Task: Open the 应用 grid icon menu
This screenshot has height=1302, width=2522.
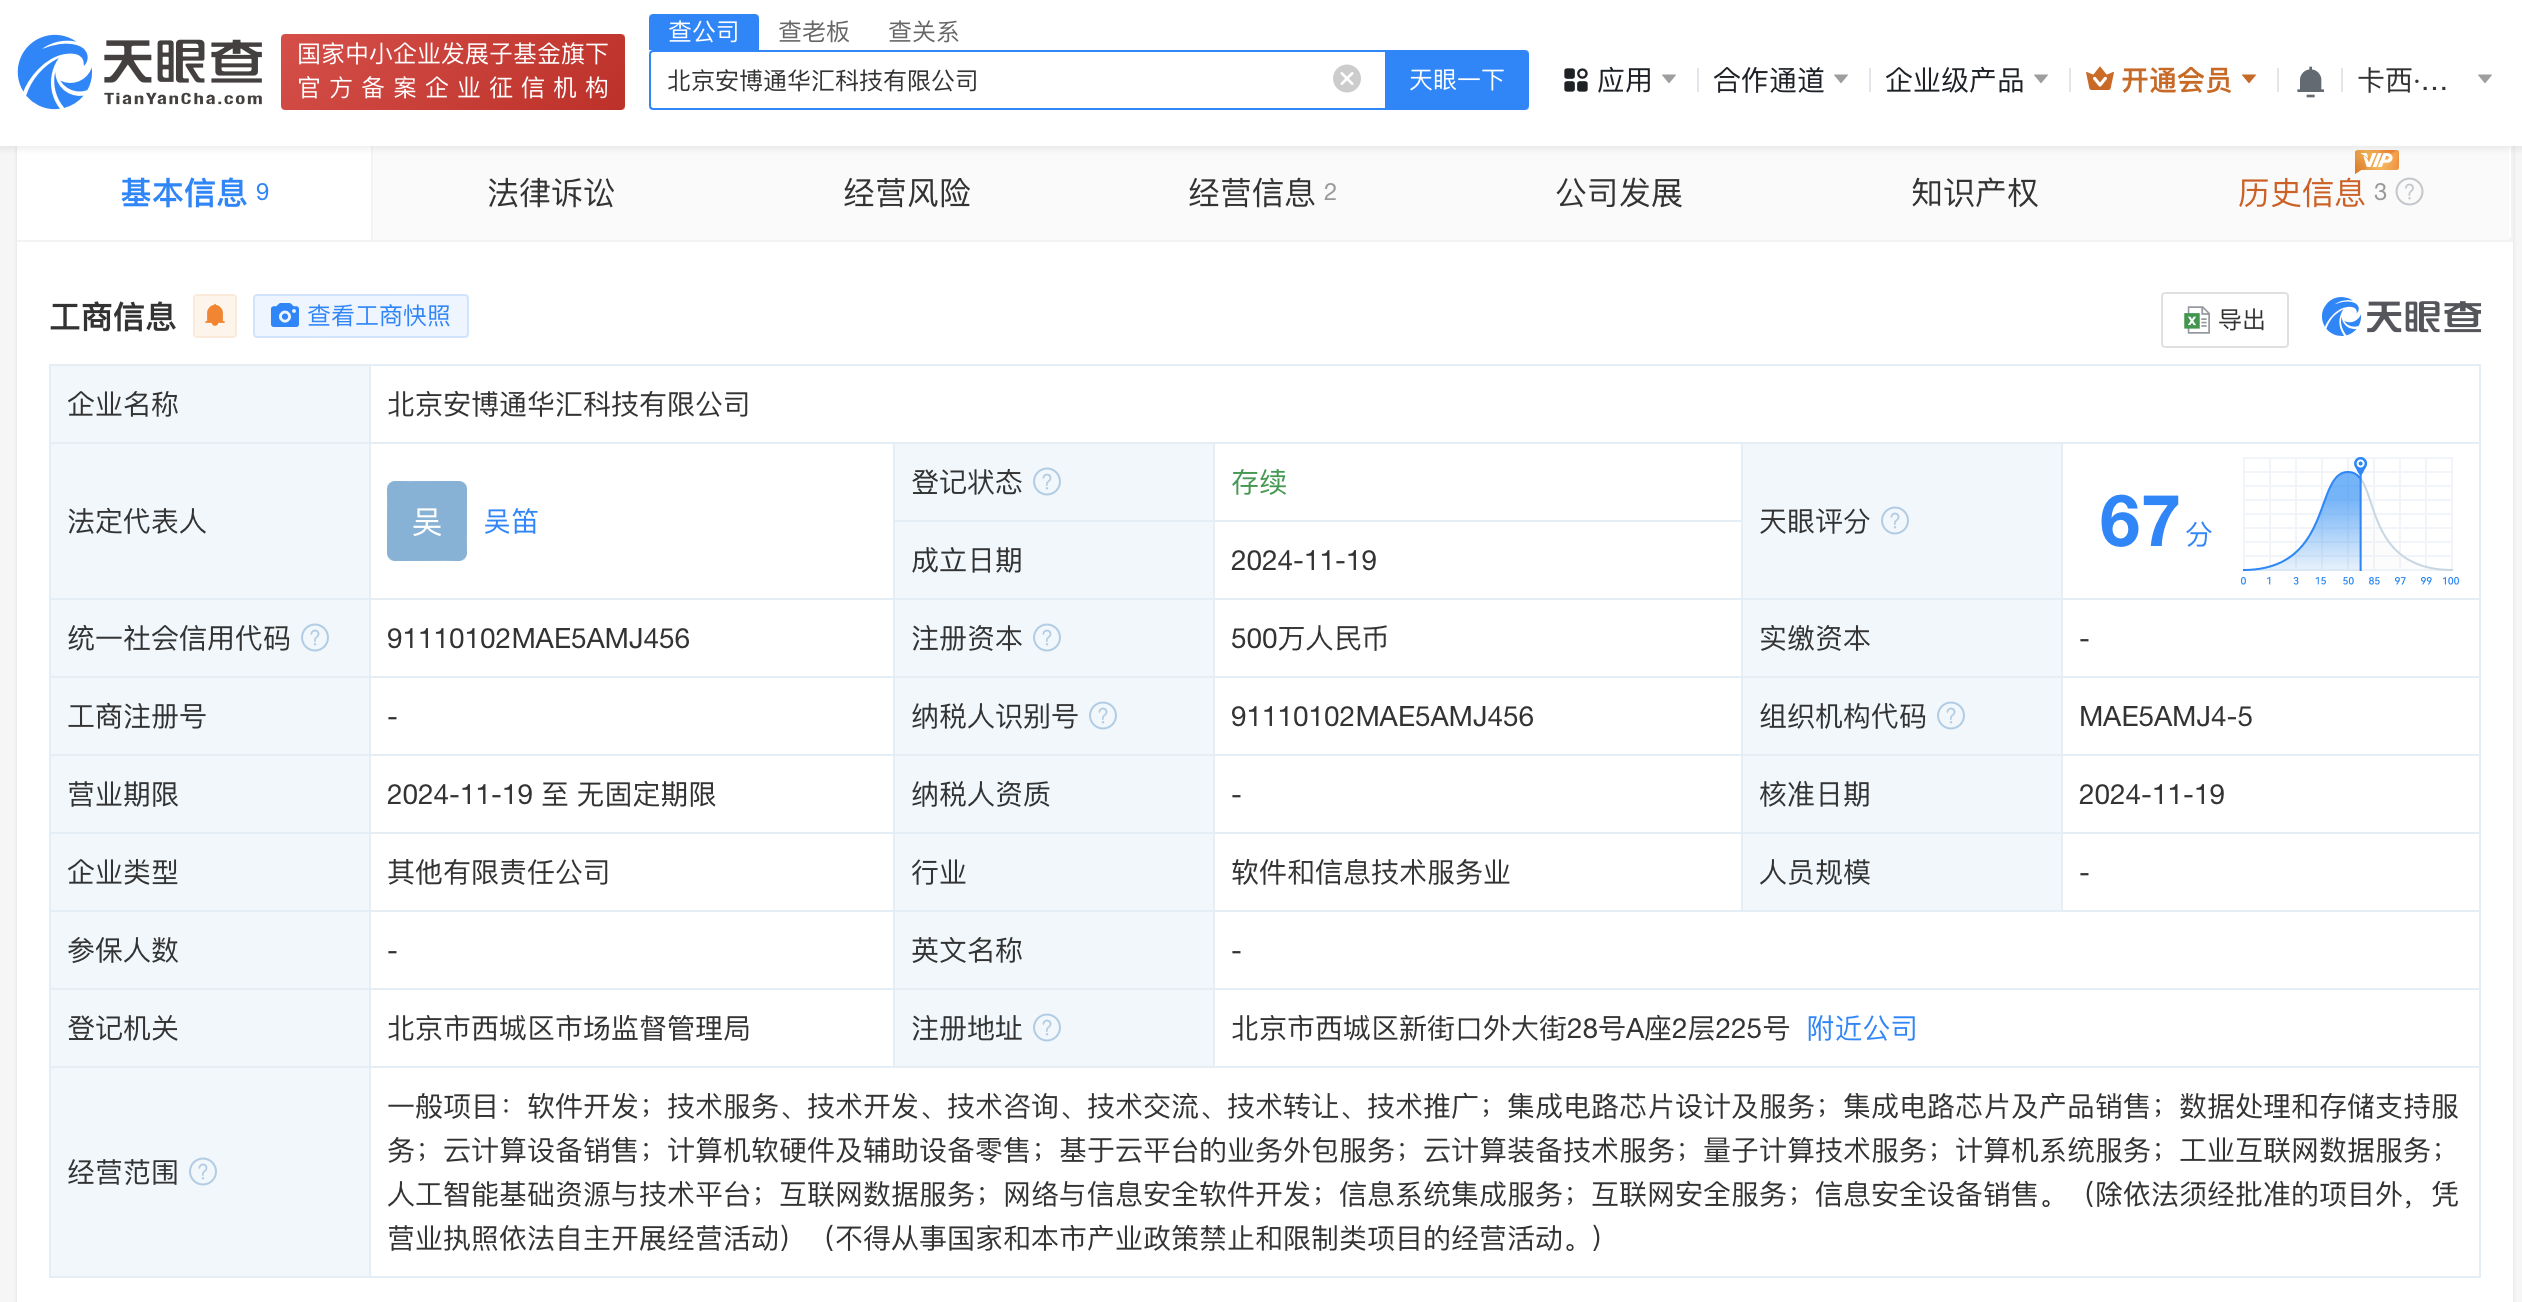Action: 1576,78
